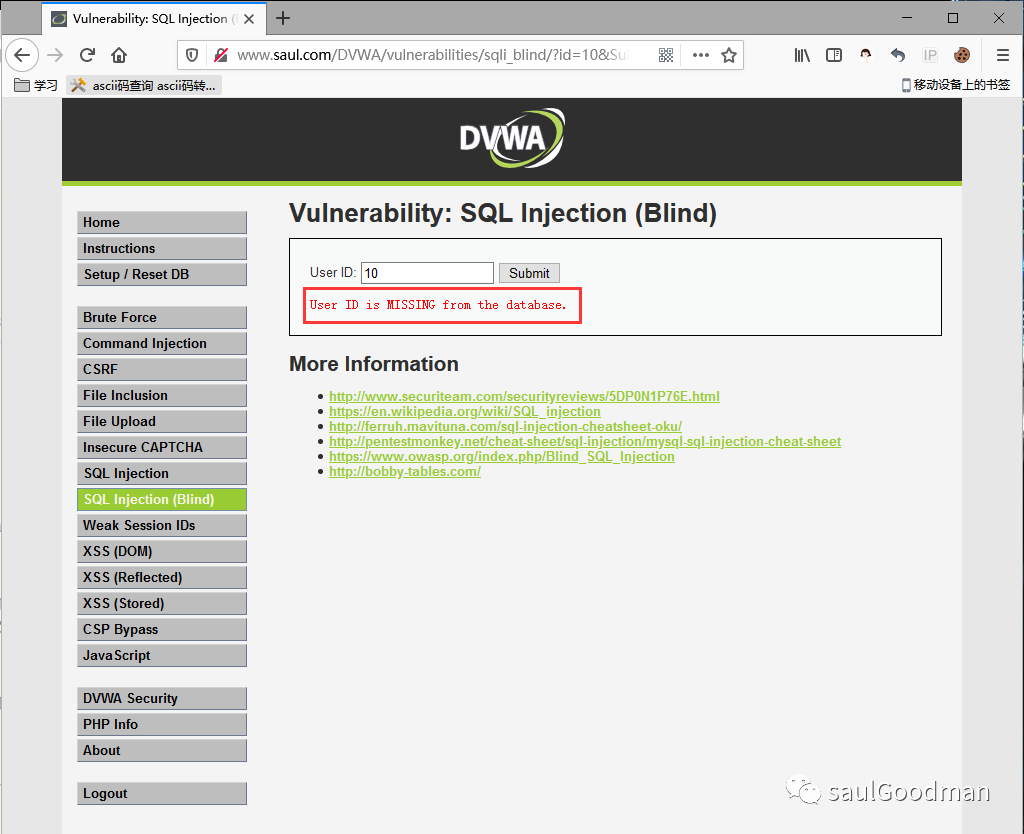Click the URL address bar
This screenshot has height=834, width=1024.
click(431, 56)
